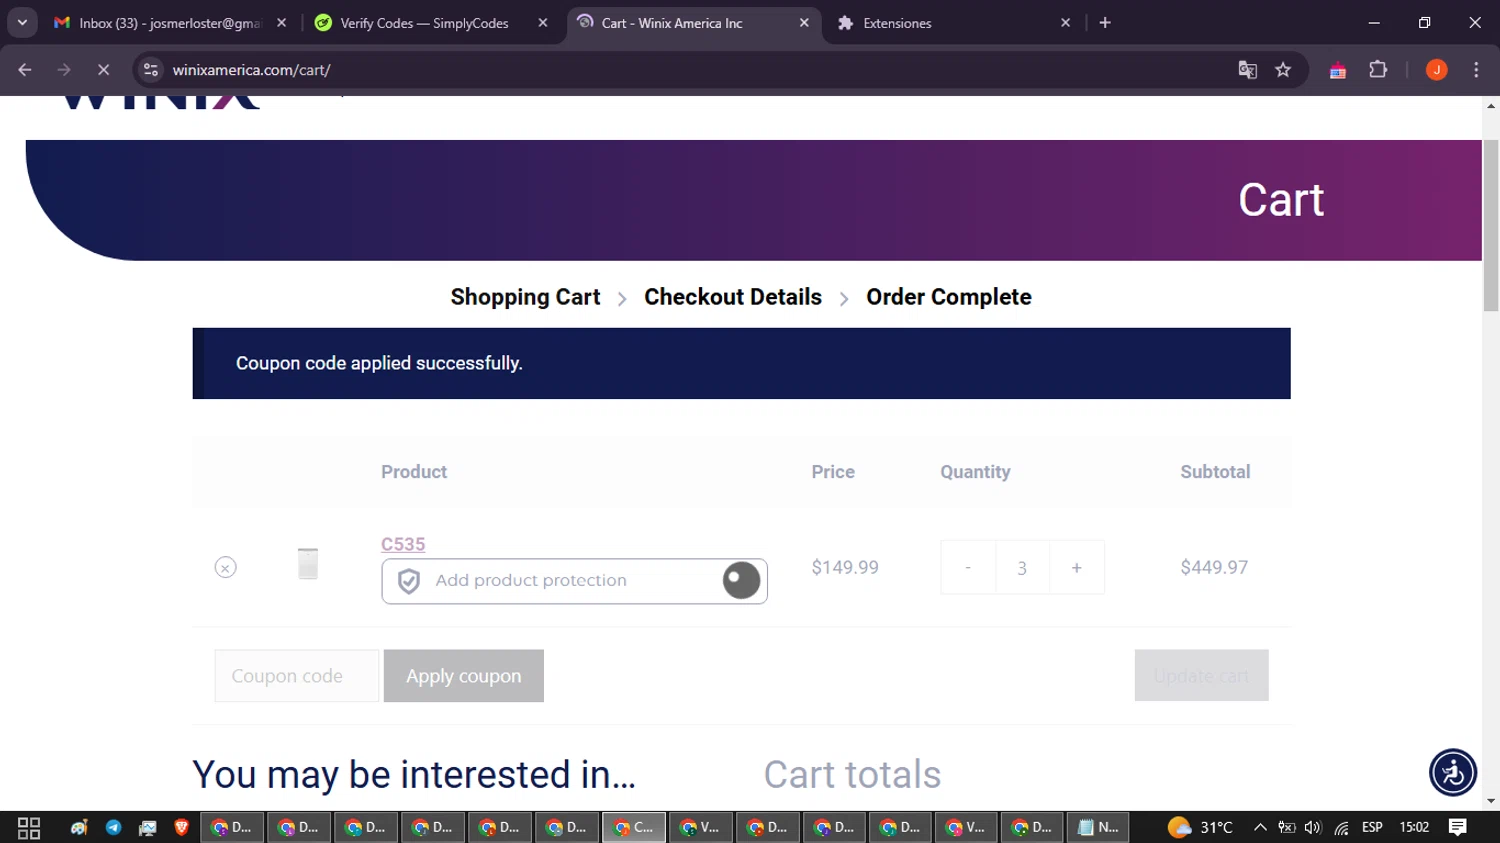Image resolution: width=1500 pixels, height=843 pixels.
Task: Open a new browser tab
Action: pos(1105,23)
